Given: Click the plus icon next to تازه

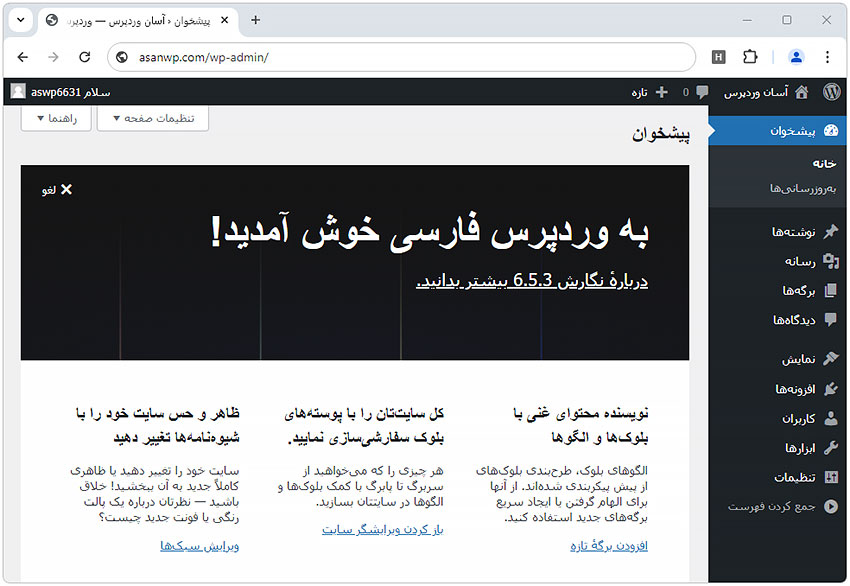Looking at the screenshot, I should click(x=661, y=92).
